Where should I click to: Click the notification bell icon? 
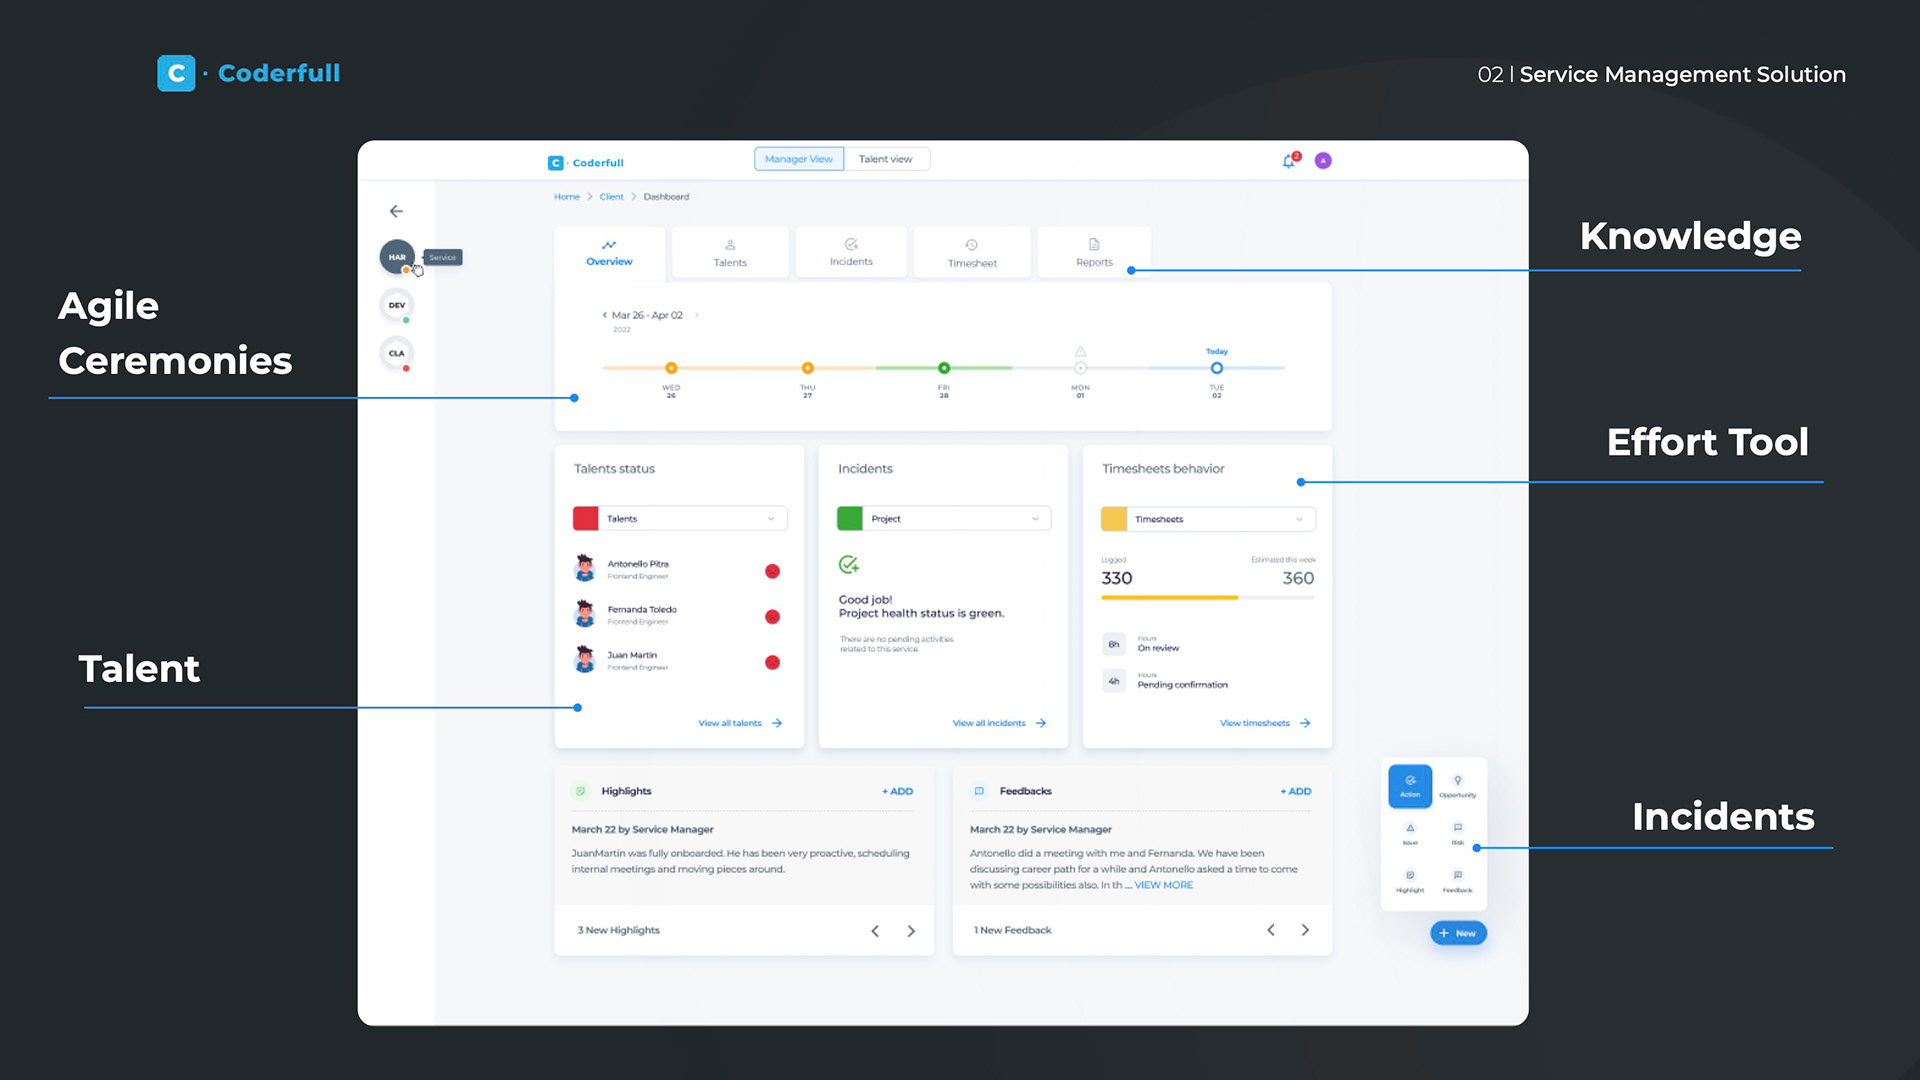[x=1289, y=161]
